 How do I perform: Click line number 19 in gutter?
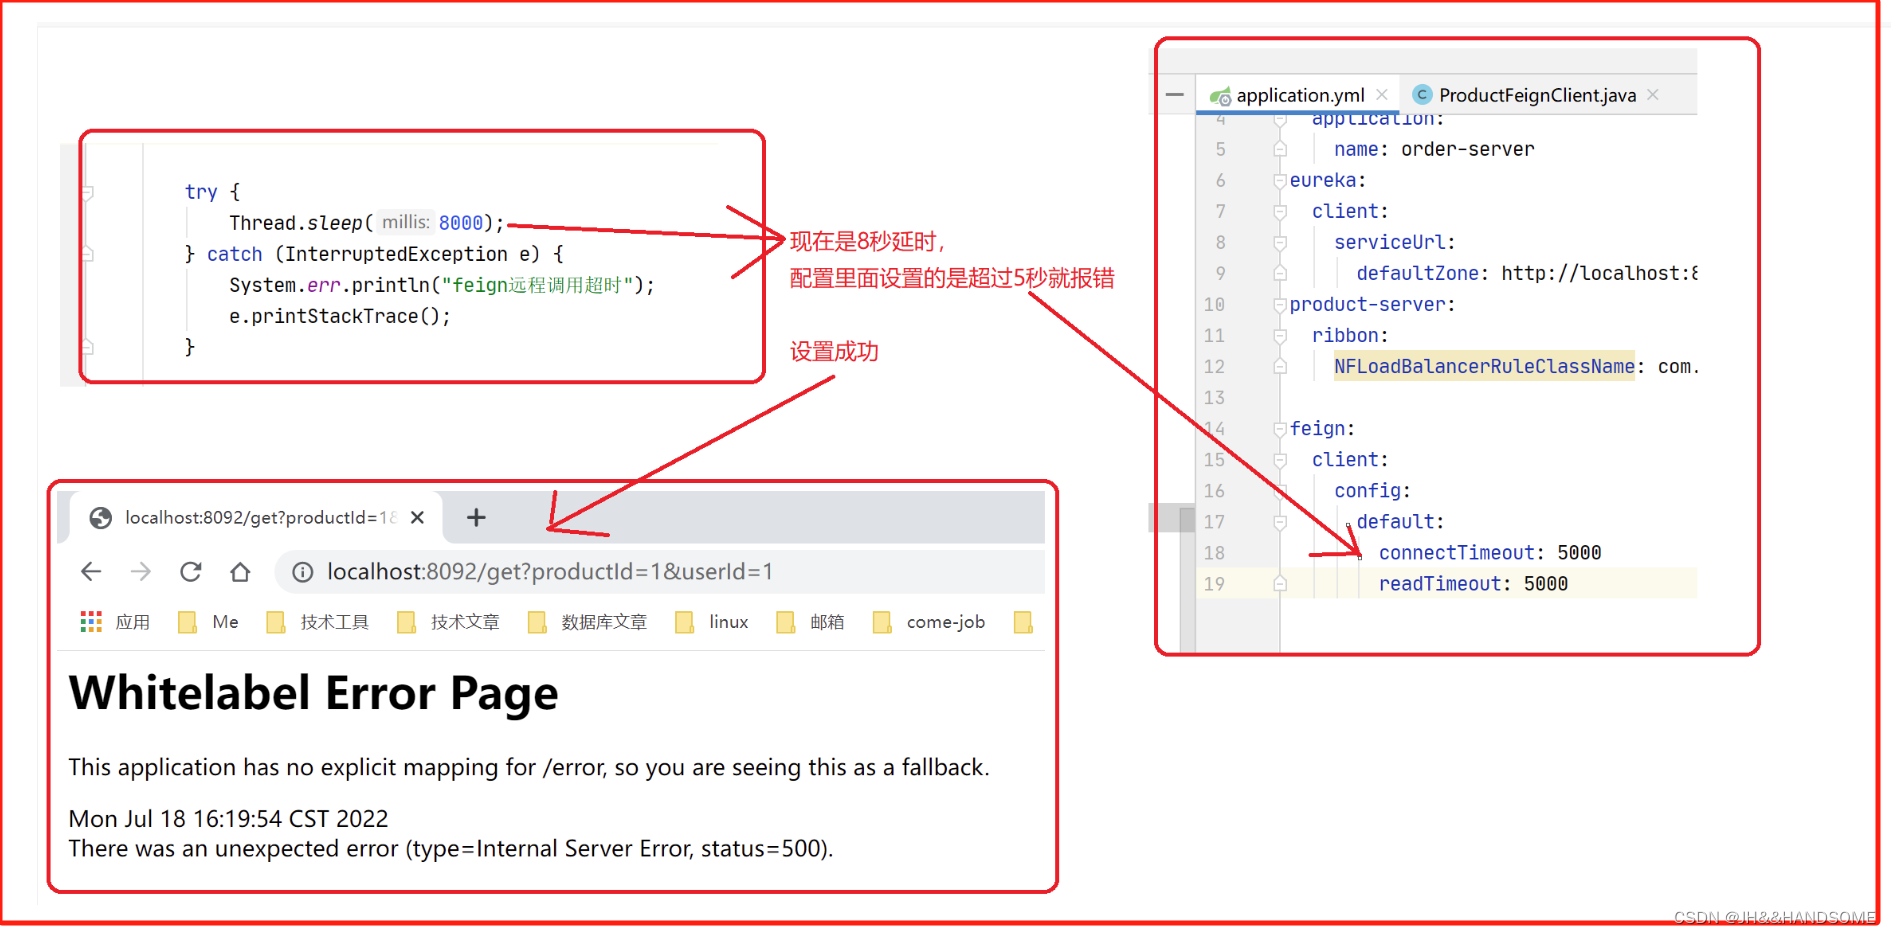tap(1214, 584)
